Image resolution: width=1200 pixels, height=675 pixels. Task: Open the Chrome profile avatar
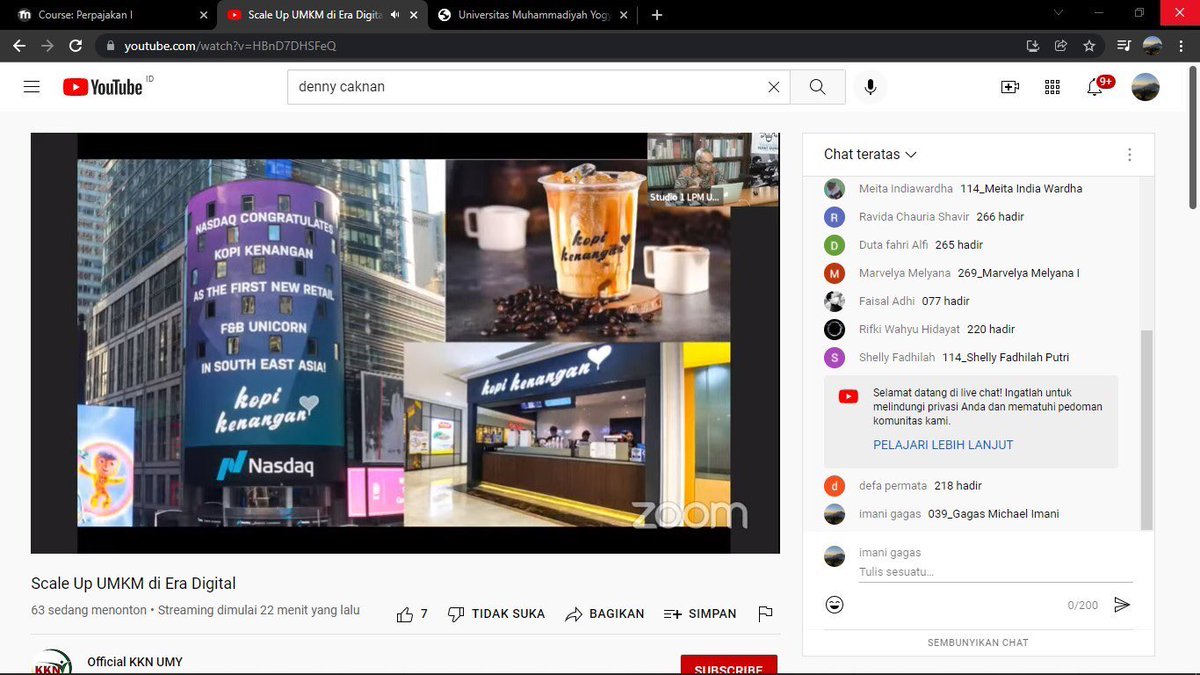[x=1152, y=46]
